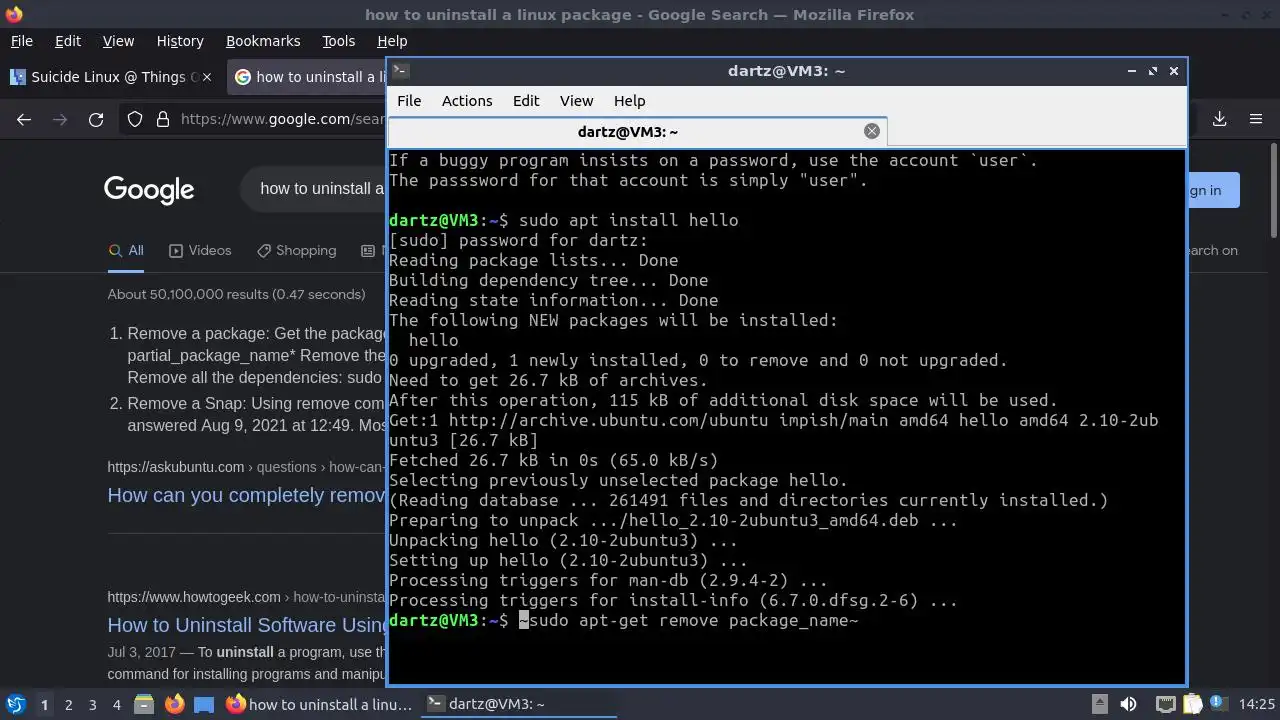1280x720 pixels.
Task: Switch to workspace 1 in pager
Action: click(44, 704)
